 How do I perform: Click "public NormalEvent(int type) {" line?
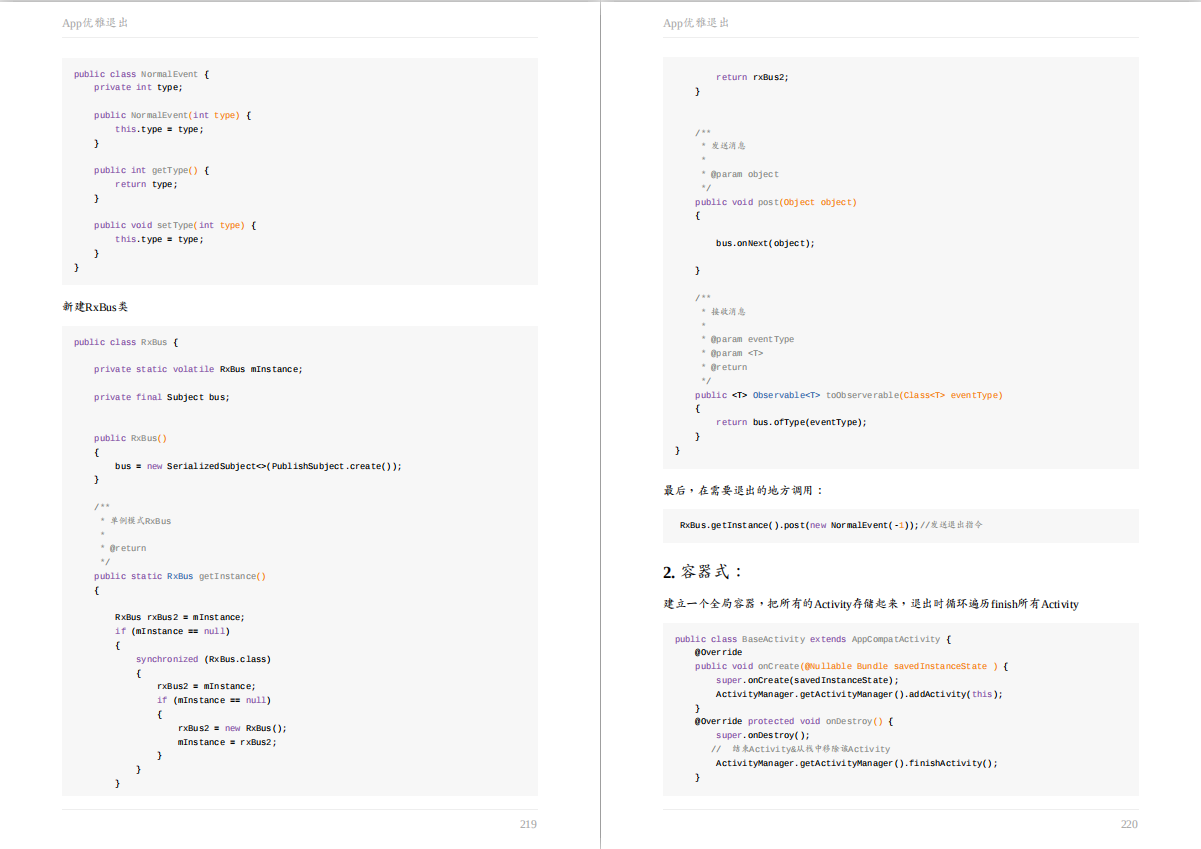click(172, 115)
